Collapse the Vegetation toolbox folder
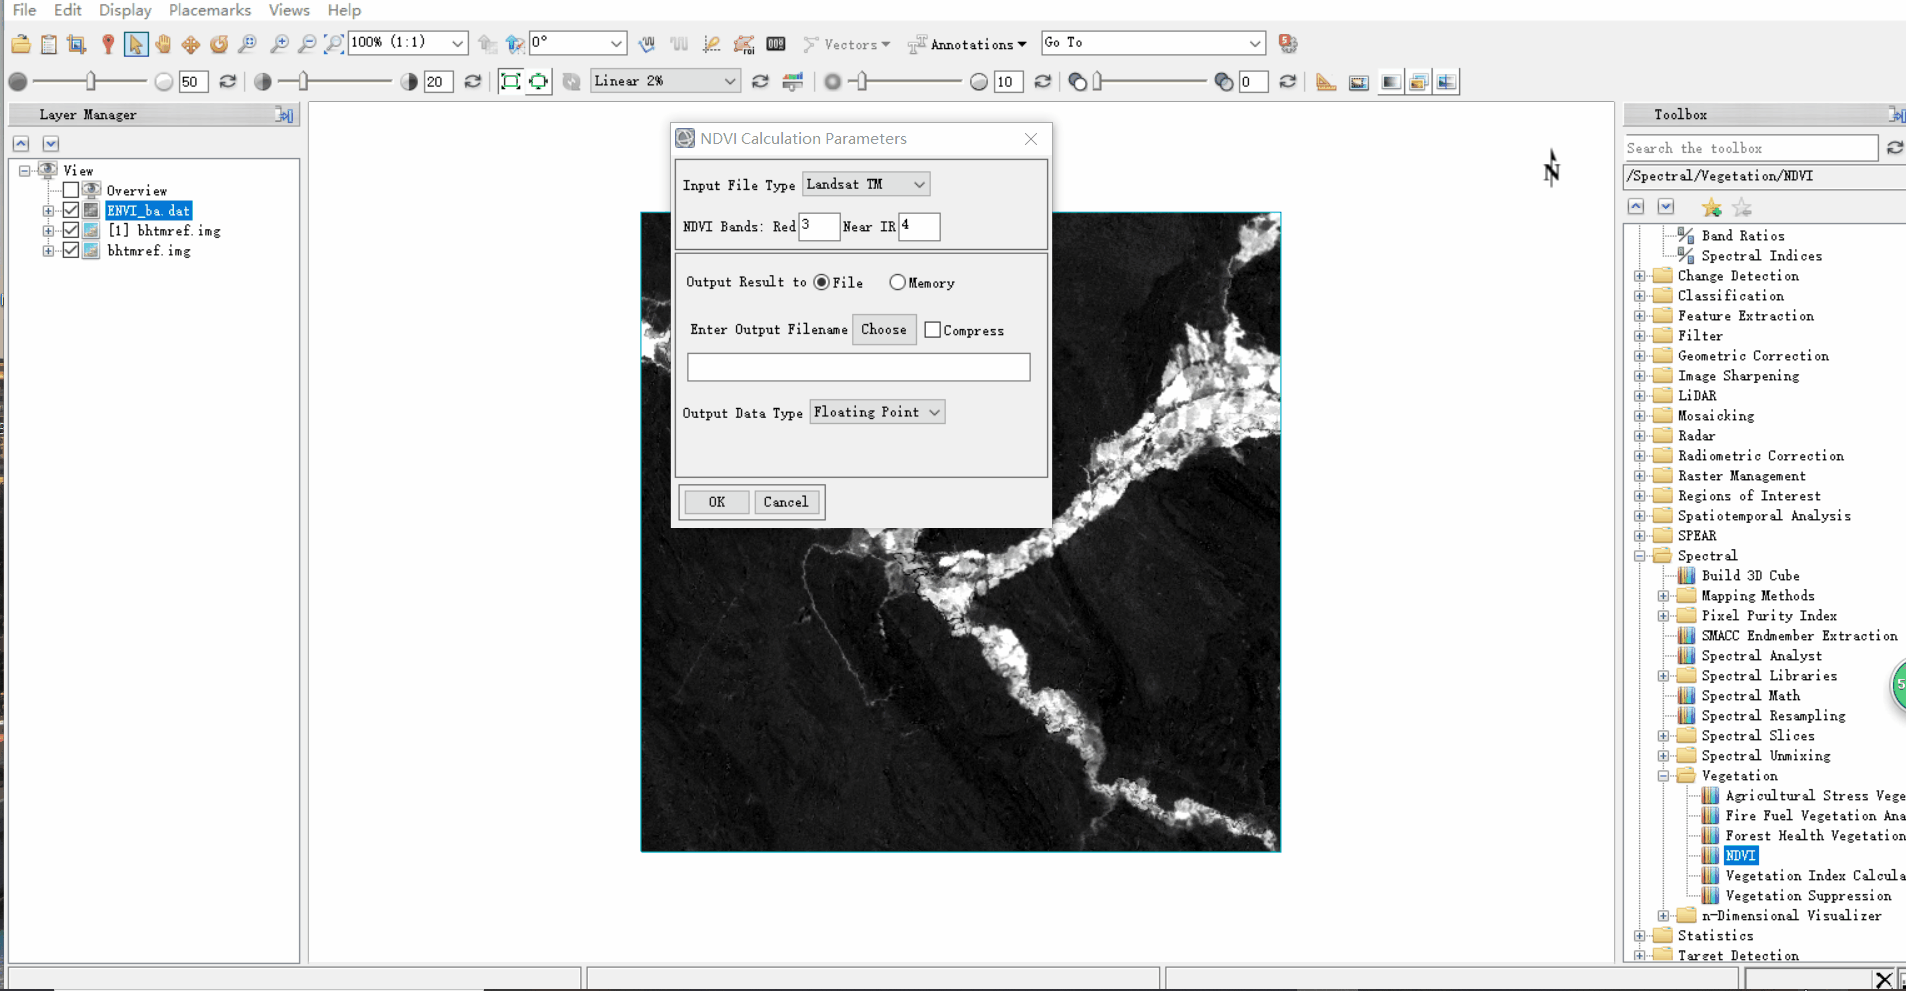The image size is (1906, 991). [1664, 775]
